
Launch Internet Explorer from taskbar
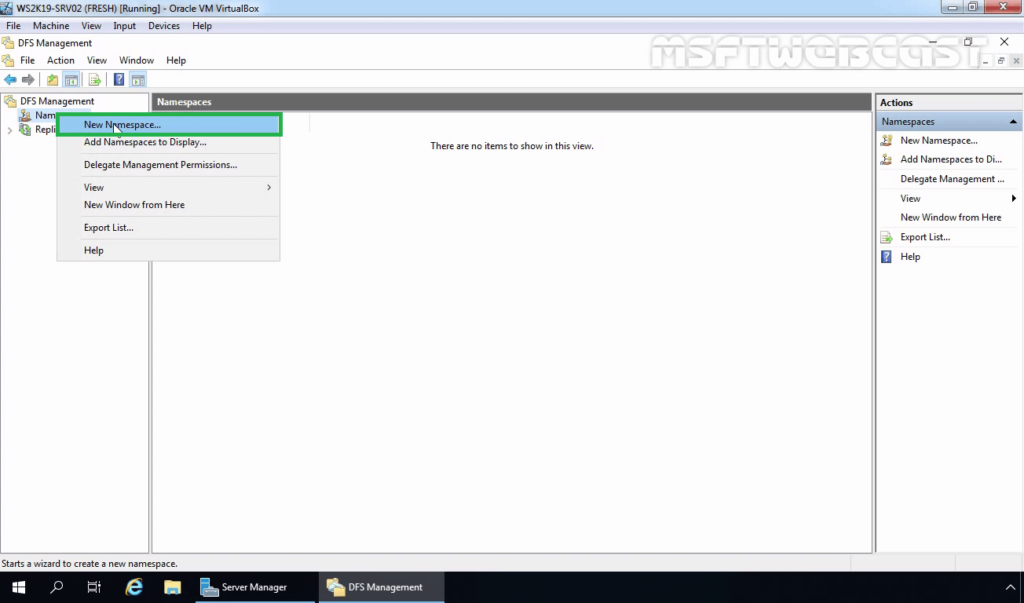coord(134,587)
